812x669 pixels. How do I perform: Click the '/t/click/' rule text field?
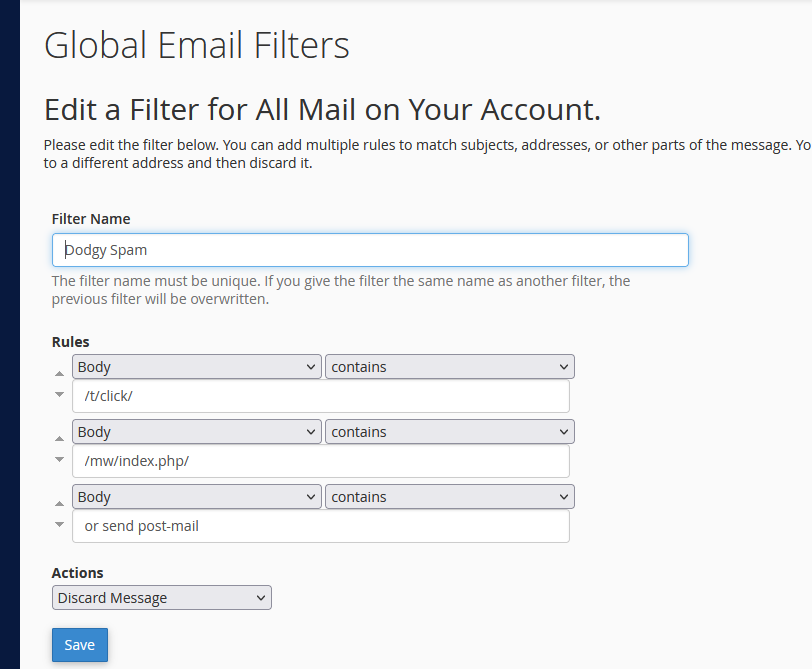[x=320, y=396]
